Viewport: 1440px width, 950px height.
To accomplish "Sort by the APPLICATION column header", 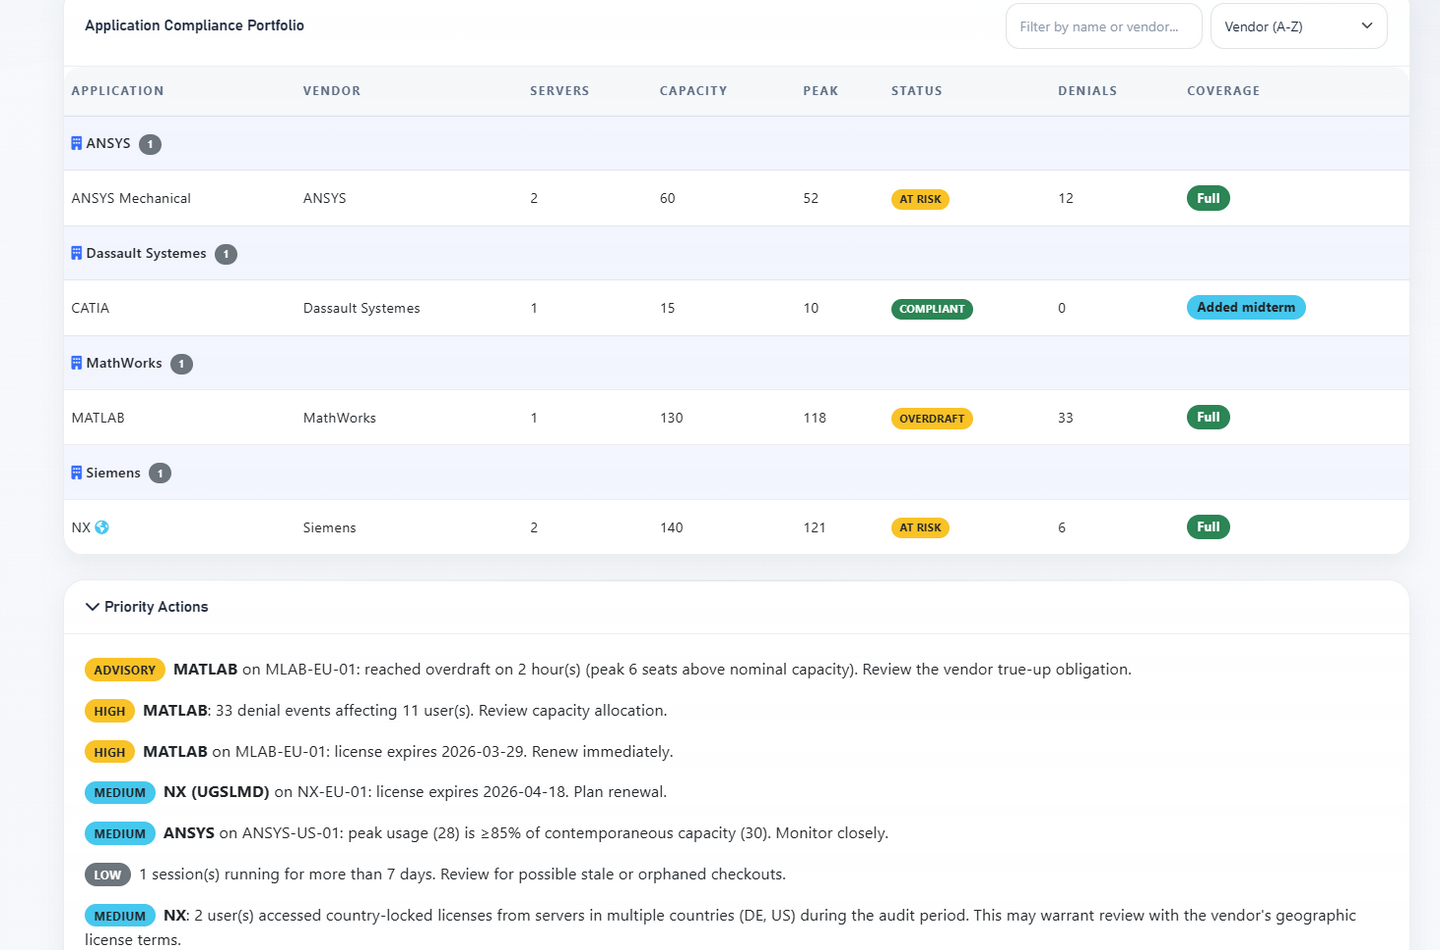I will click(x=117, y=91).
